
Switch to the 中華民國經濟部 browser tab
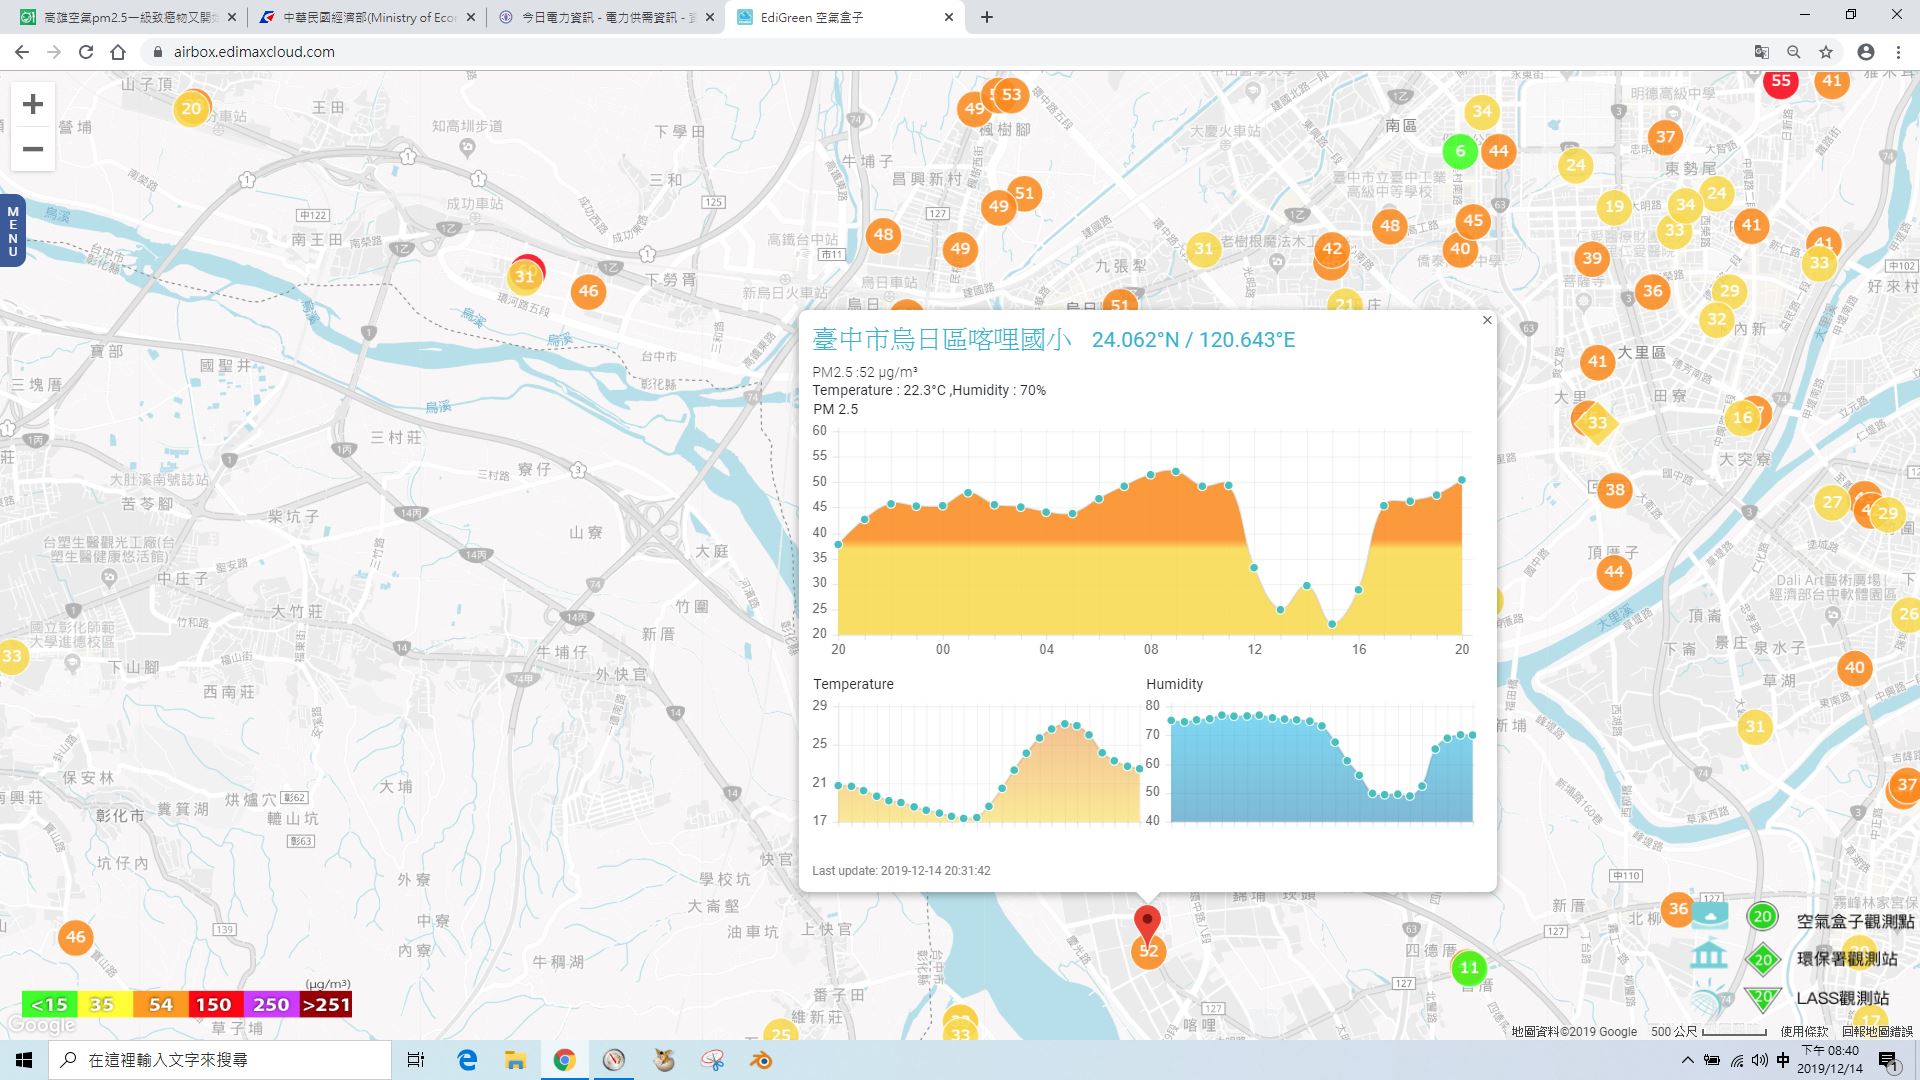pyautogui.click(x=365, y=17)
